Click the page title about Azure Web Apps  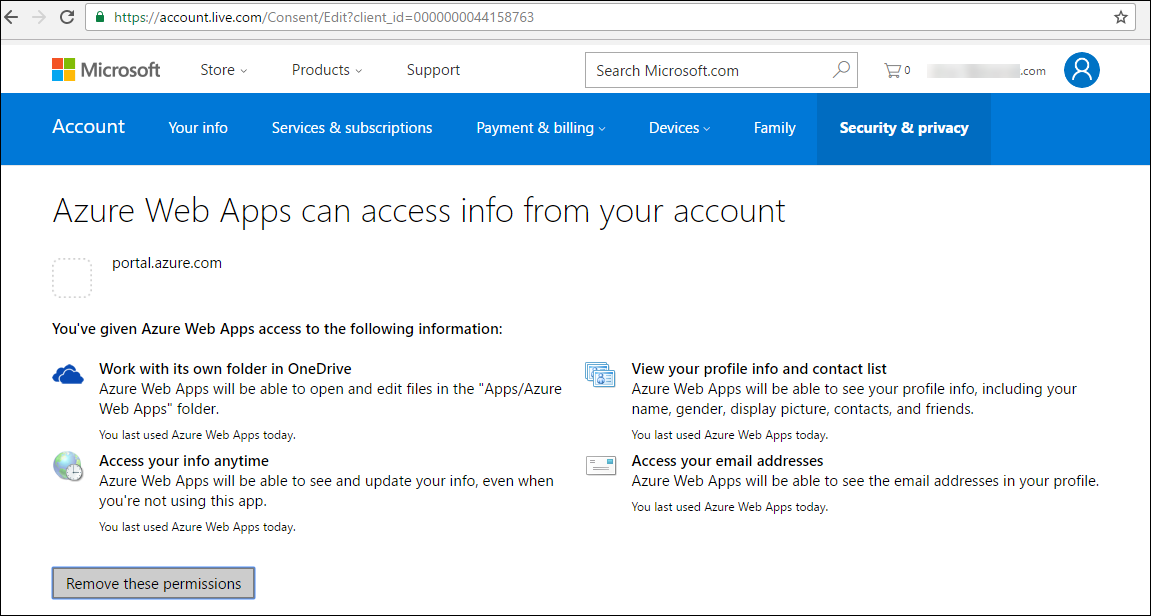(x=418, y=211)
